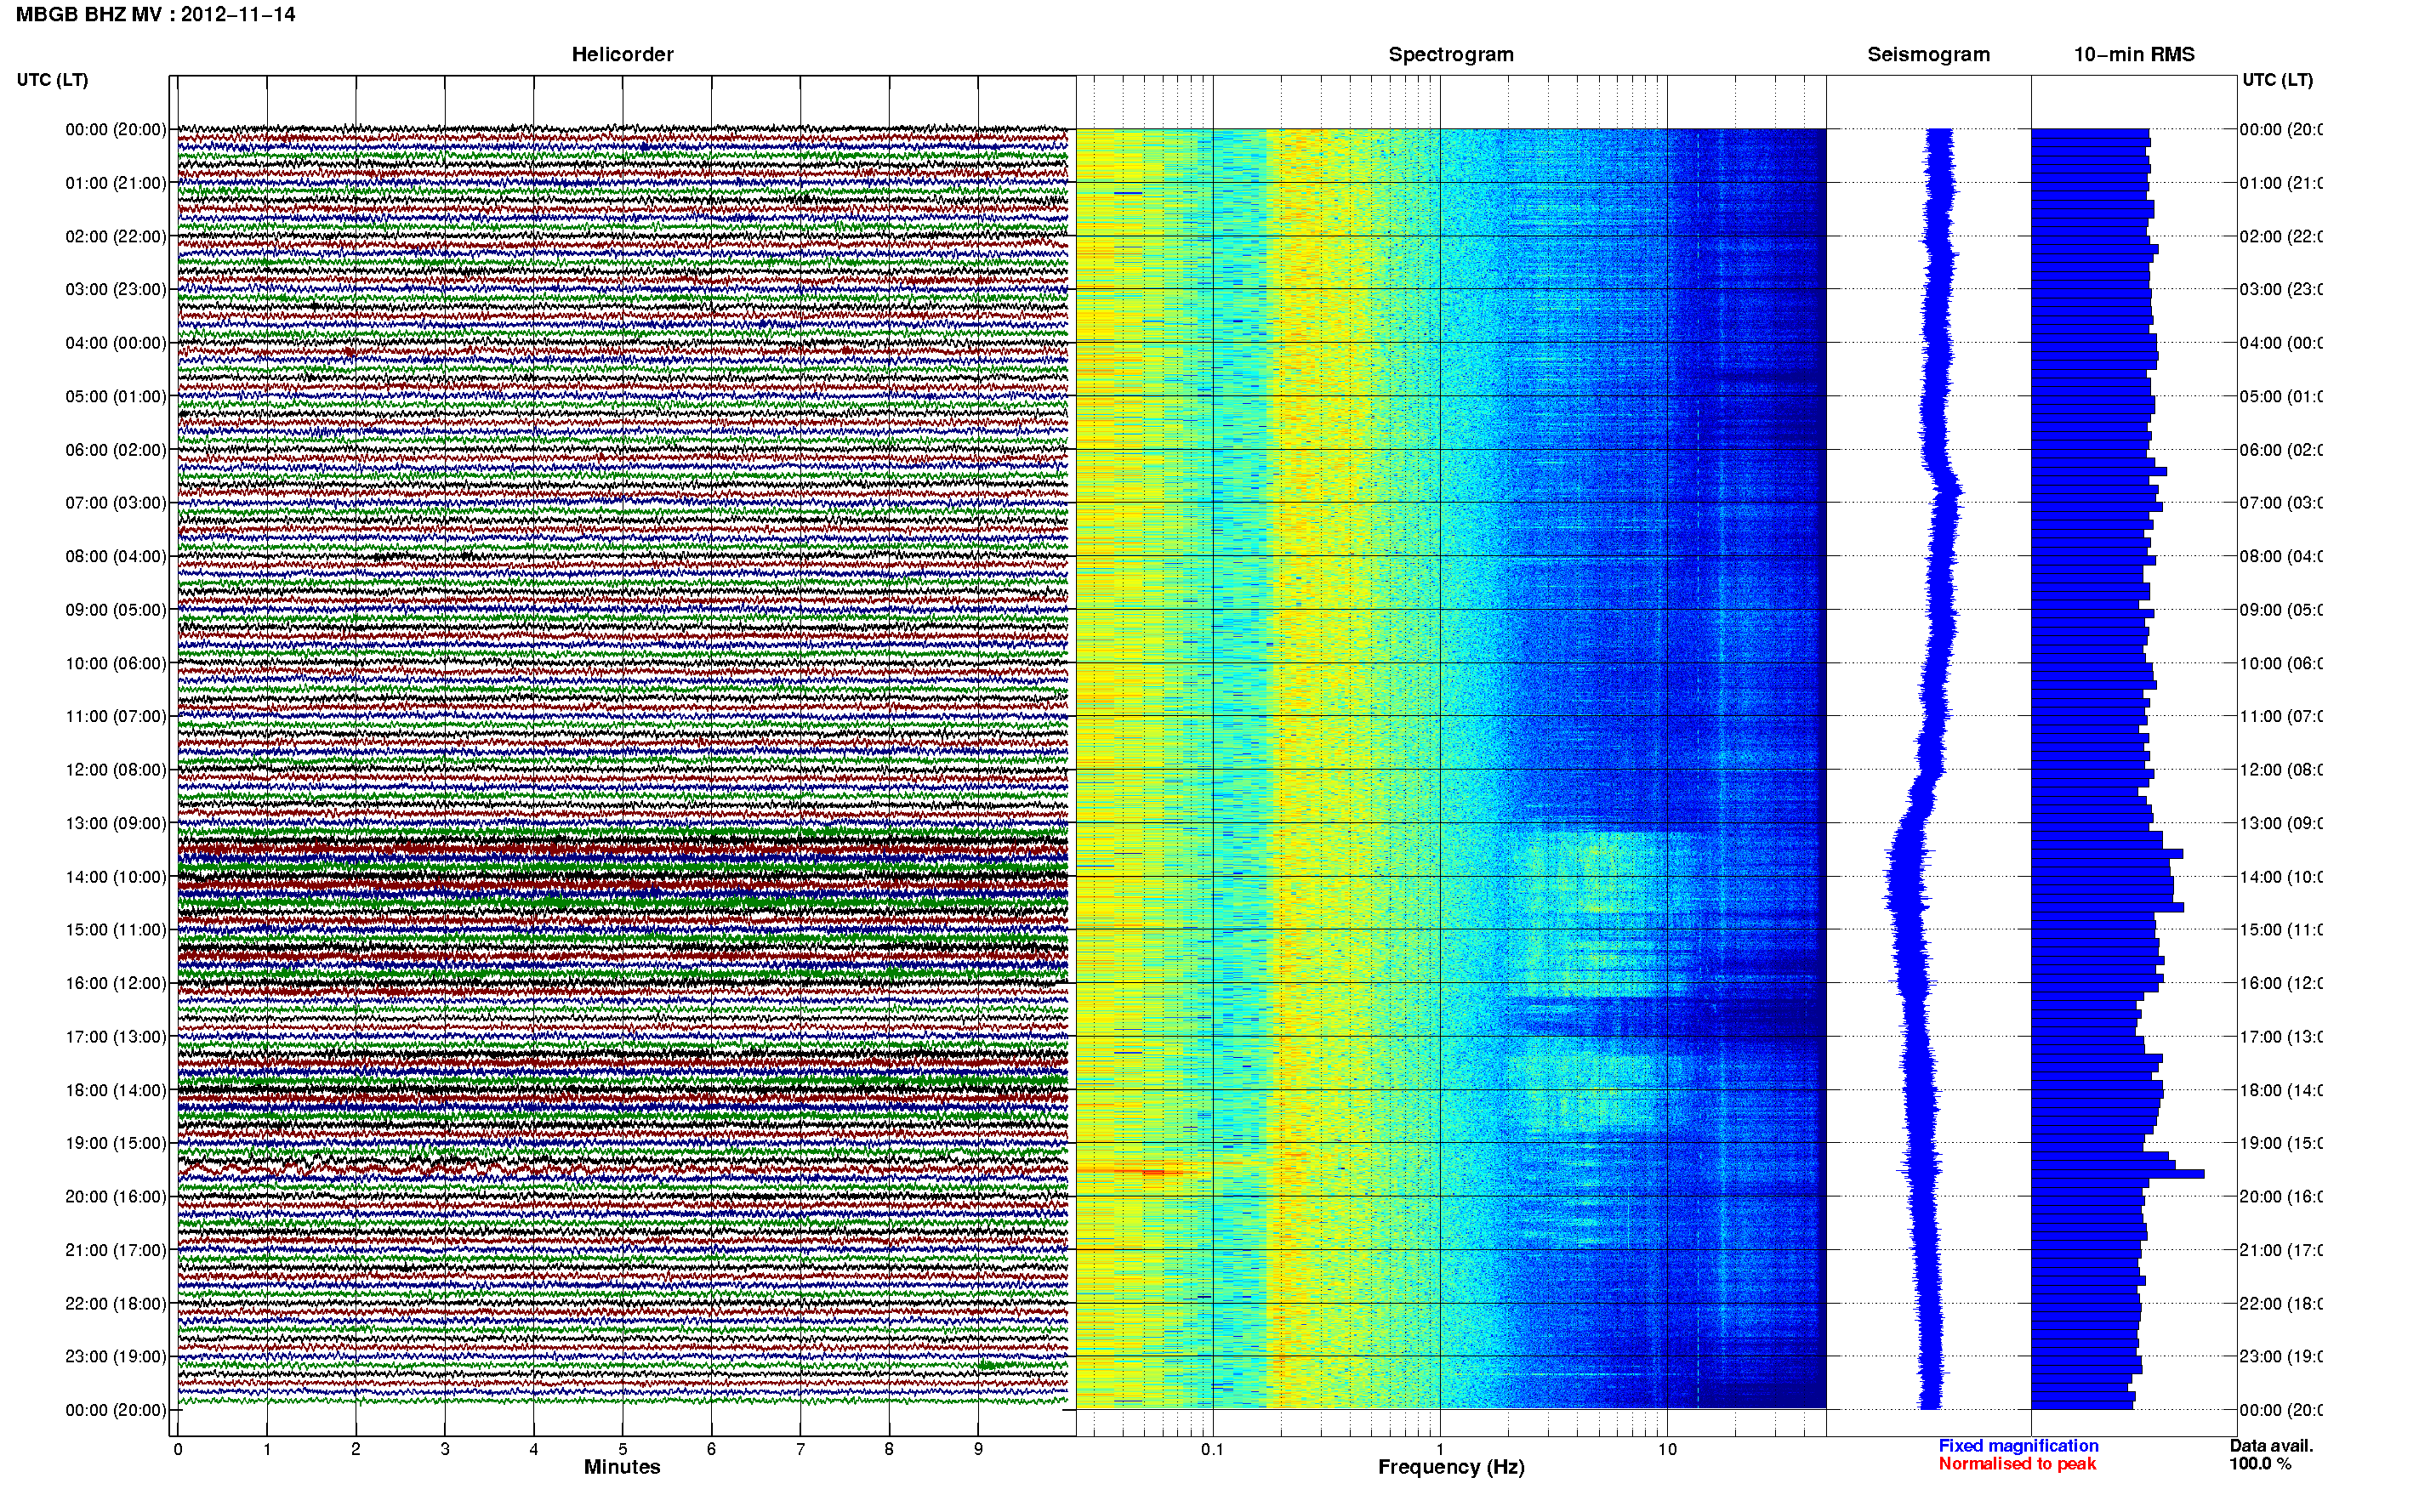Click the left 04:00 (00:00) time label

(116, 343)
